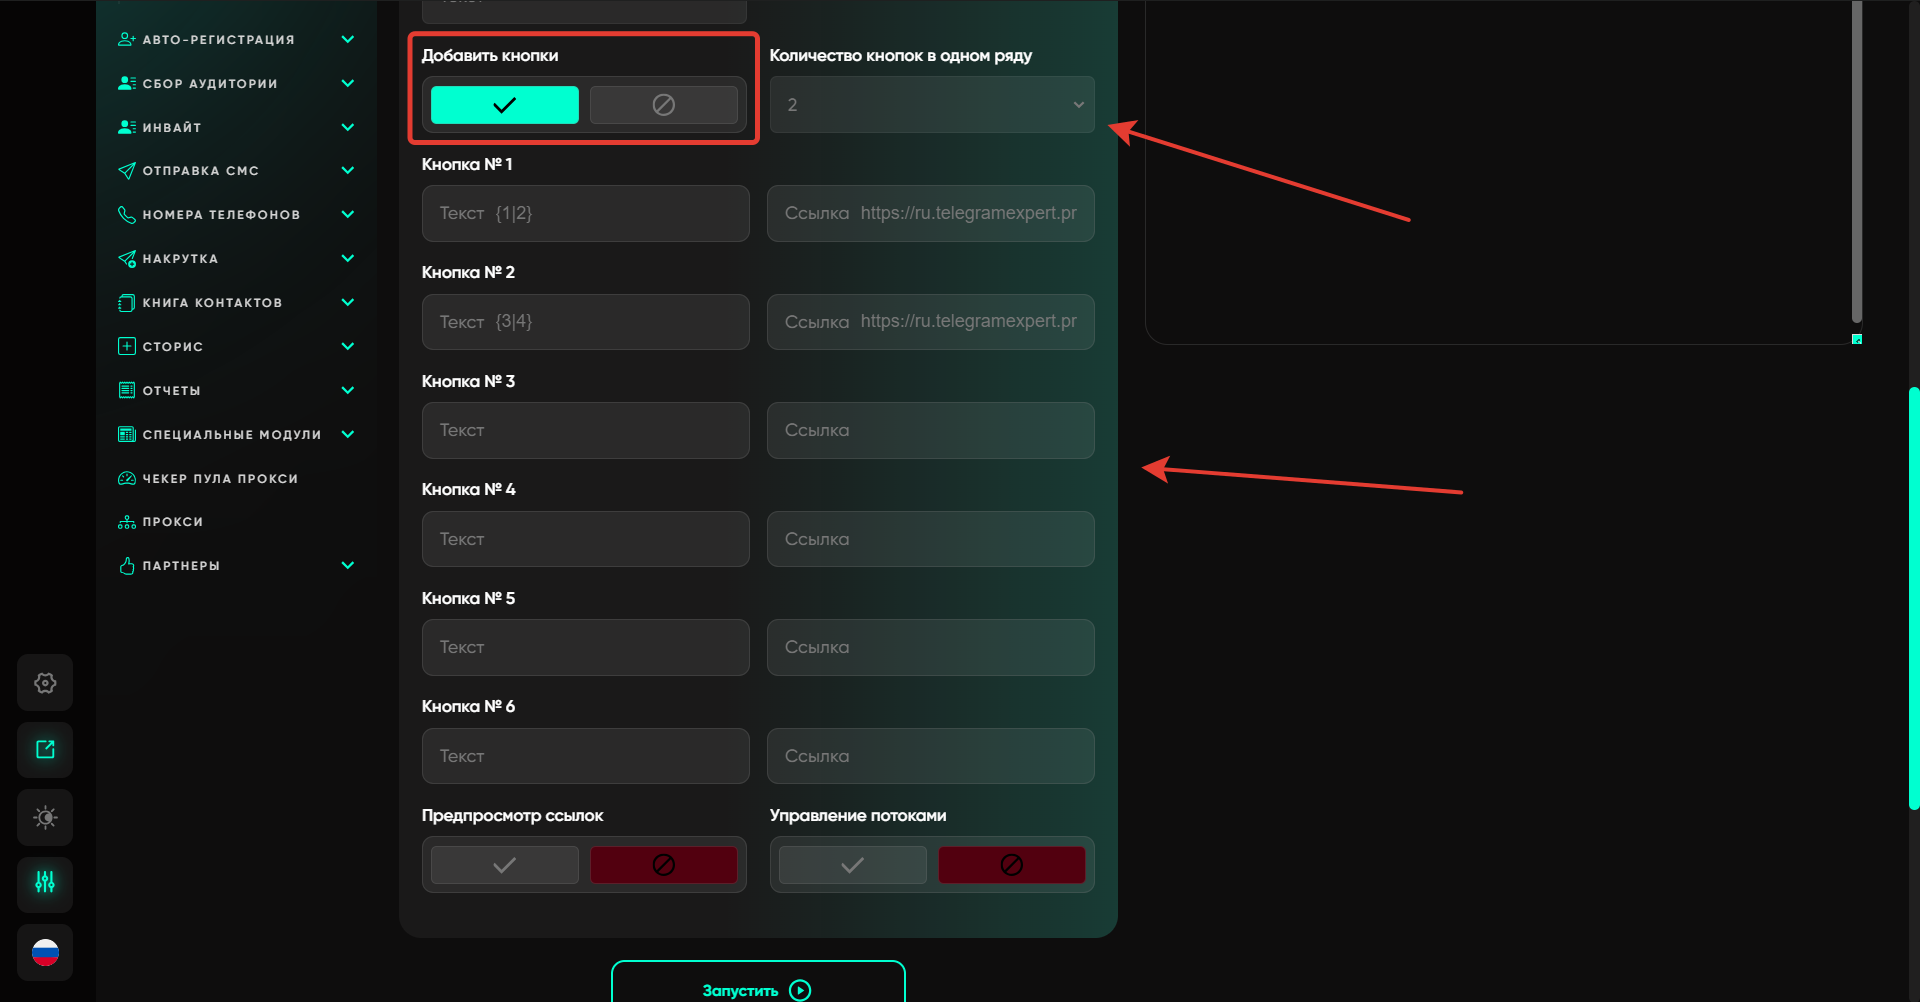The width and height of the screenshot is (1920, 1002).
Task: Open the Сторис menu item
Action: pyautogui.click(x=173, y=347)
